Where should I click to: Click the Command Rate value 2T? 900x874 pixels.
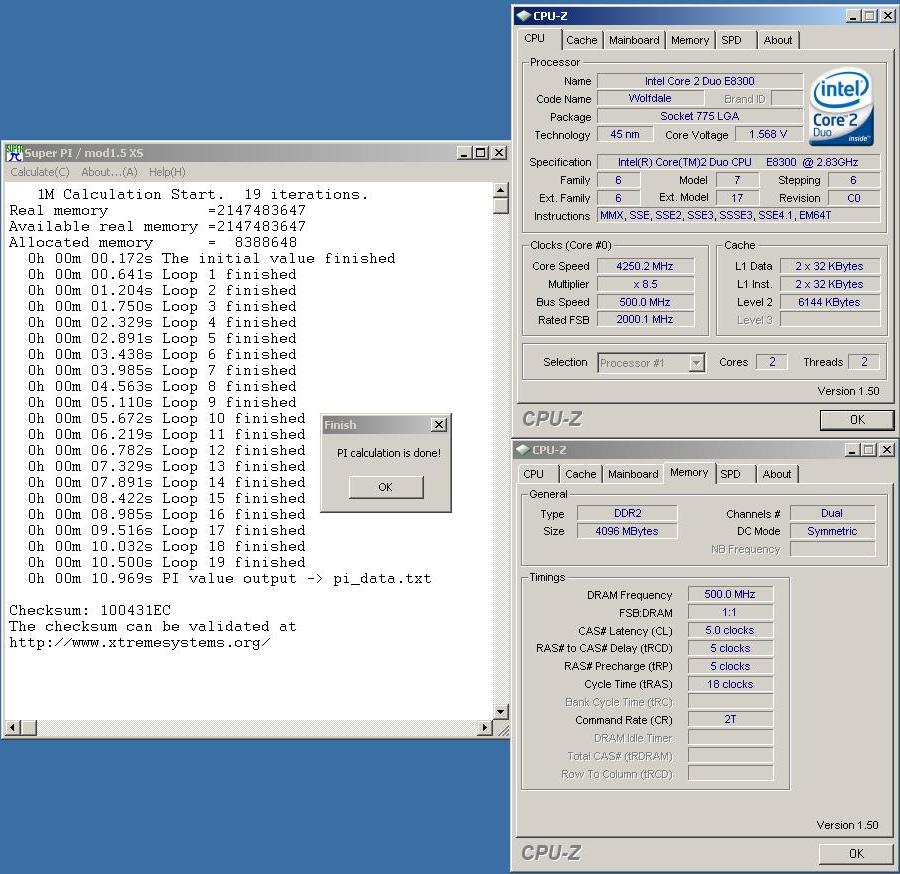730,719
